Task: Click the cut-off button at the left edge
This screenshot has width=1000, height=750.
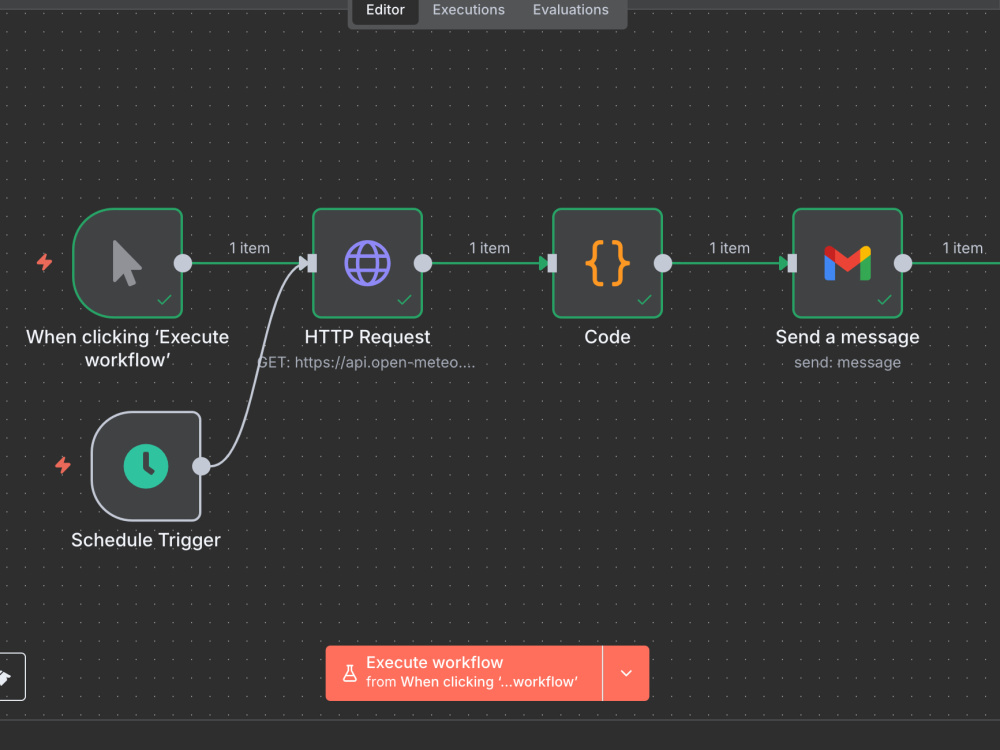Action: (11, 677)
